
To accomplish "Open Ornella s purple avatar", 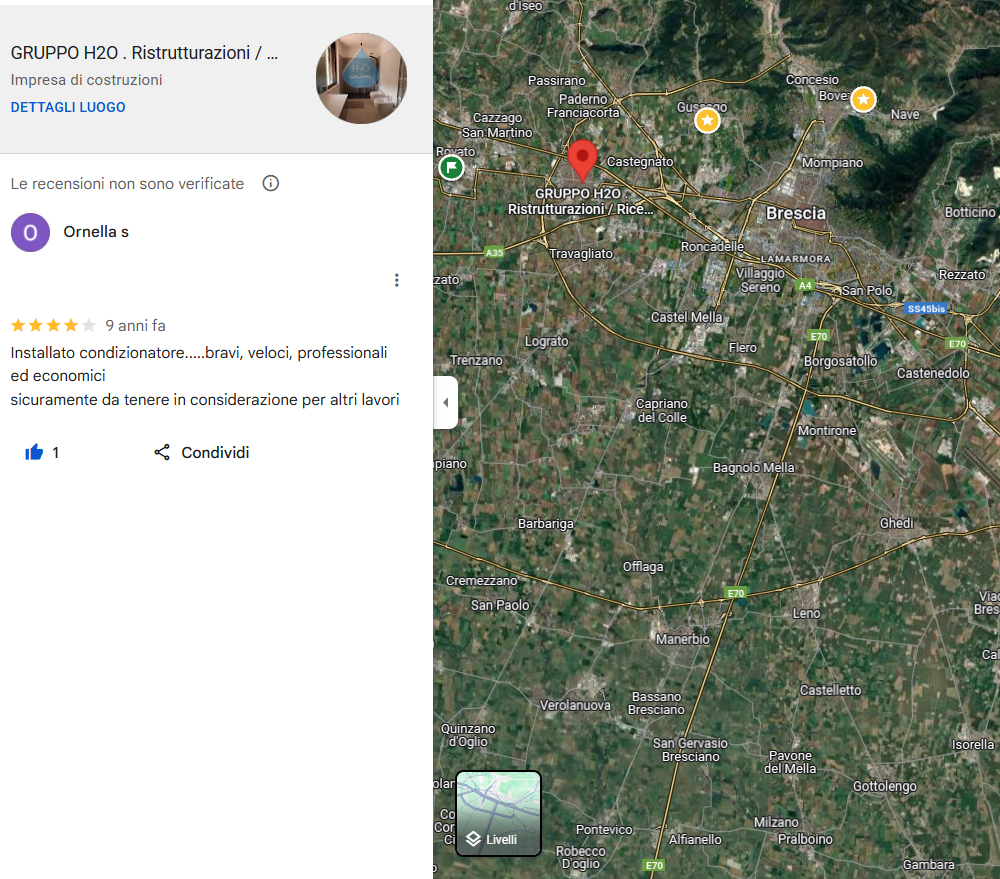I will click(30, 232).
